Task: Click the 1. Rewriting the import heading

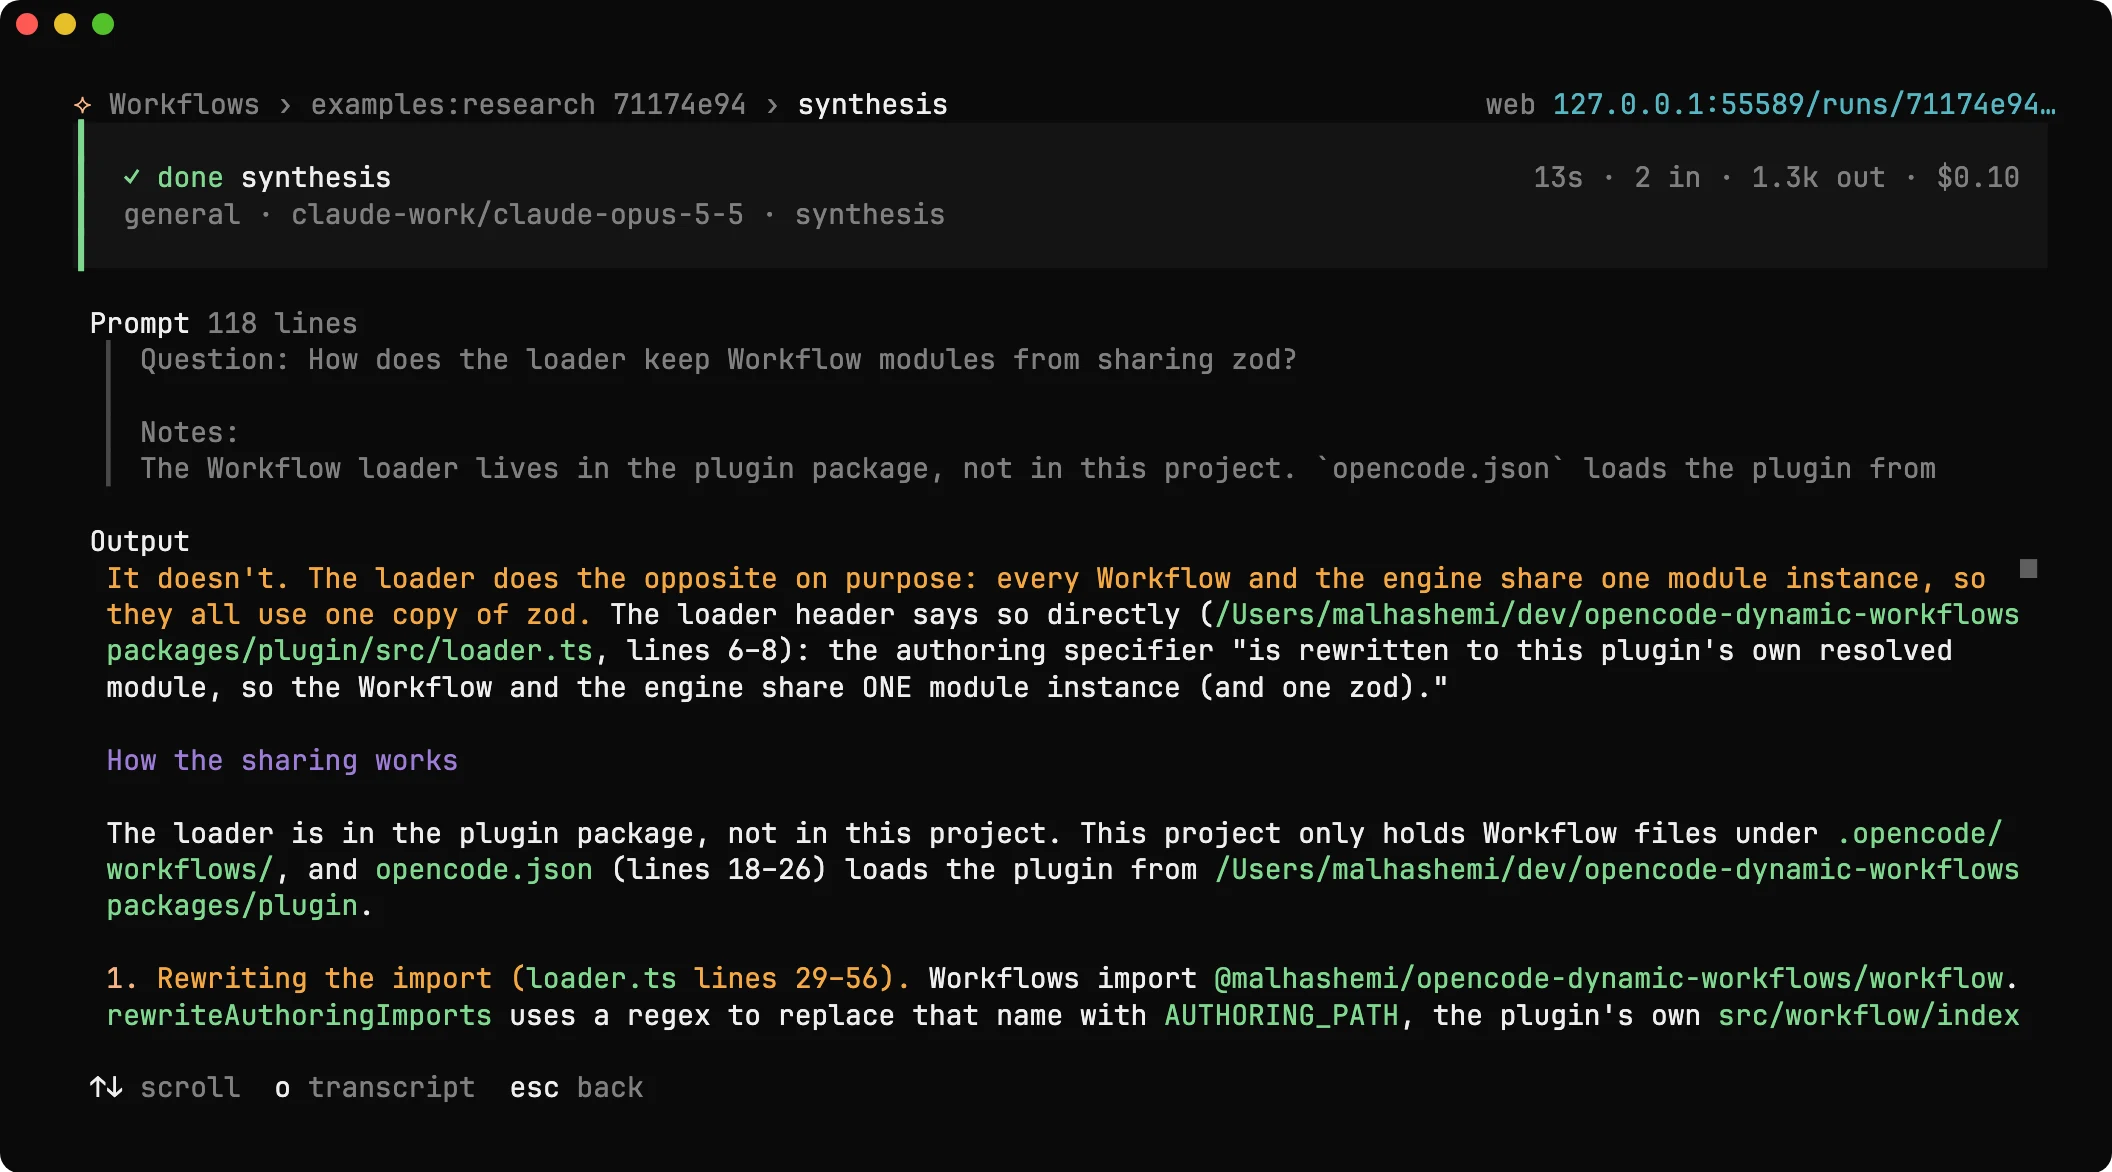Action: click(x=508, y=979)
